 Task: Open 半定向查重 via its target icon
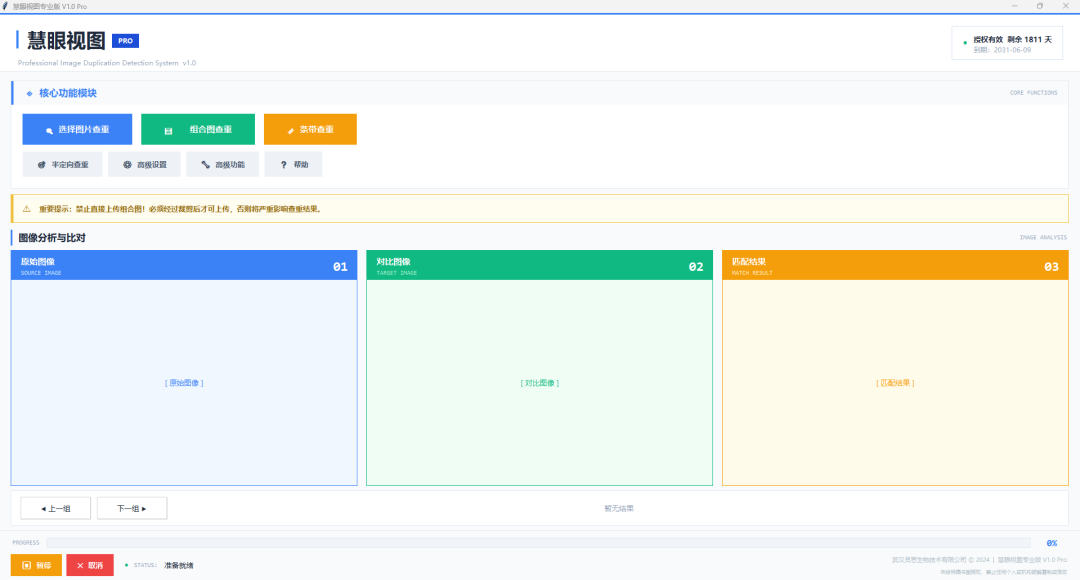(x=41, y=165)
